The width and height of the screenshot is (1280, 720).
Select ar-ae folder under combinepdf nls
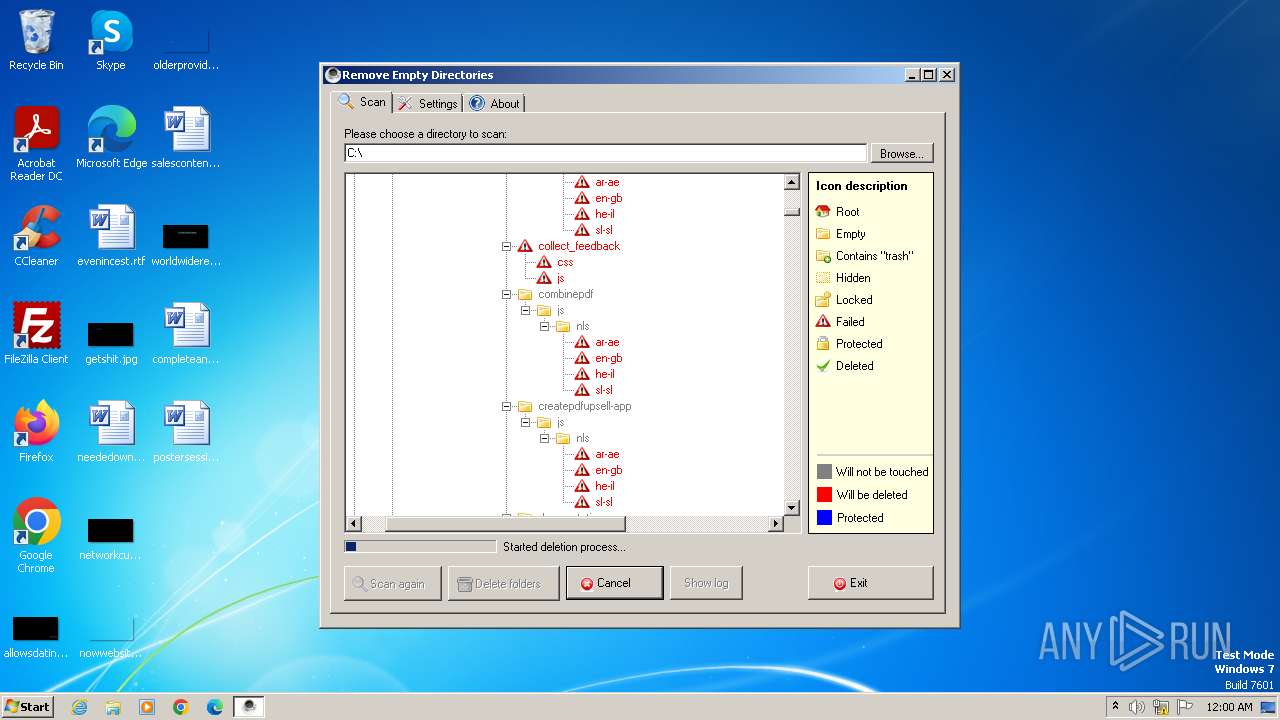607,342
